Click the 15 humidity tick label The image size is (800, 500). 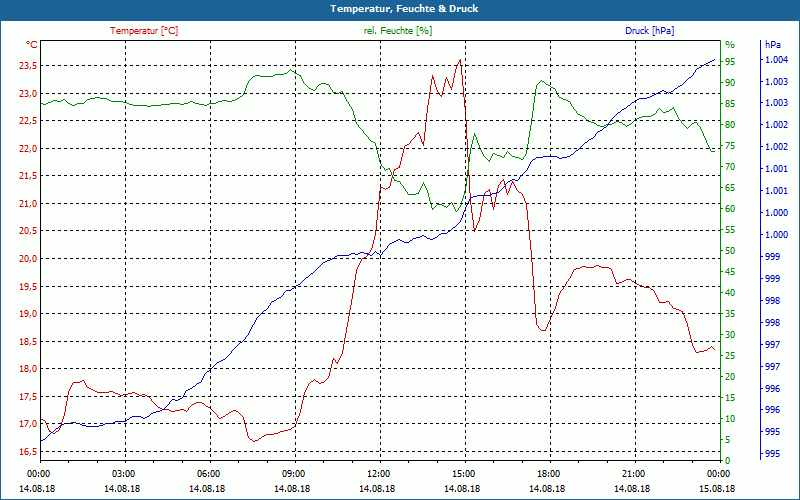tap(730, 397)
